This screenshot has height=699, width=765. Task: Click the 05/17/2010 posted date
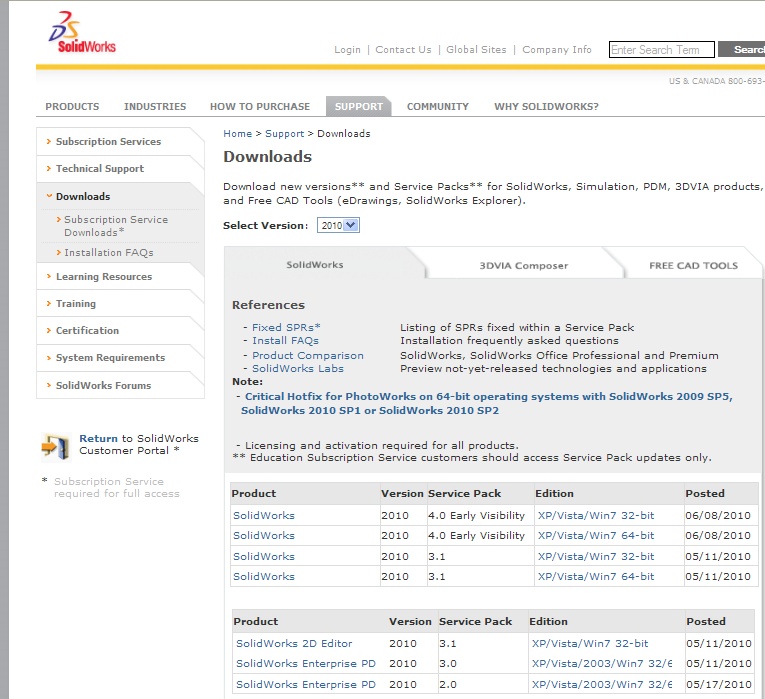point(719,684)
